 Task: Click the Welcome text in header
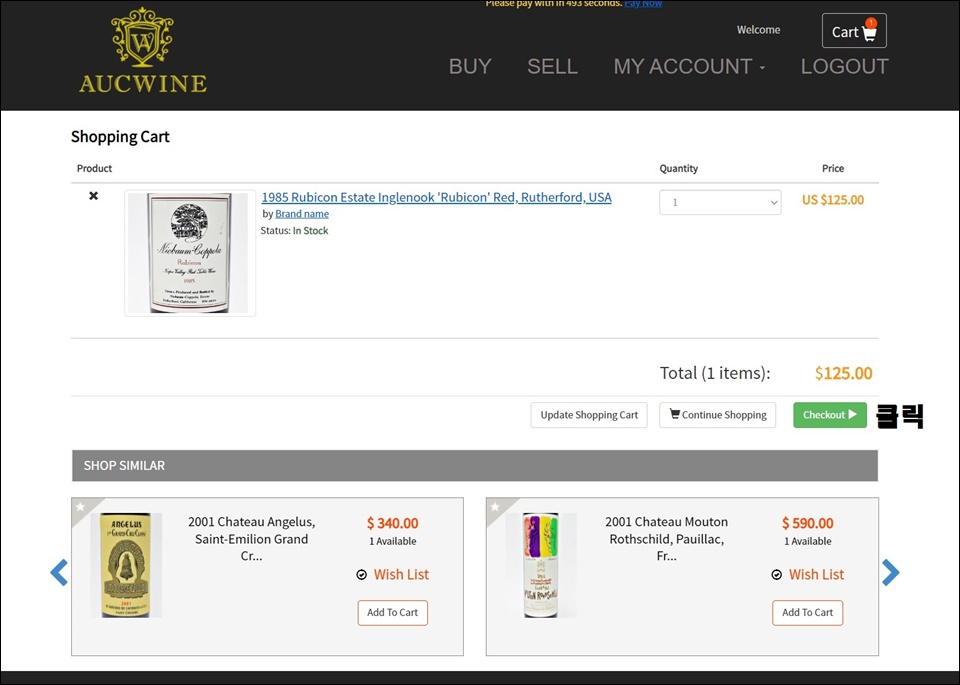pos(758,30)
